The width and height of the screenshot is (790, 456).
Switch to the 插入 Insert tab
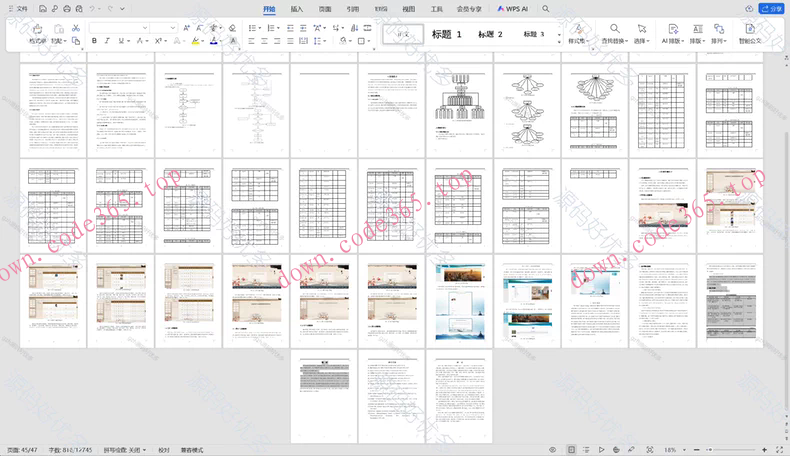click(297, 9)
